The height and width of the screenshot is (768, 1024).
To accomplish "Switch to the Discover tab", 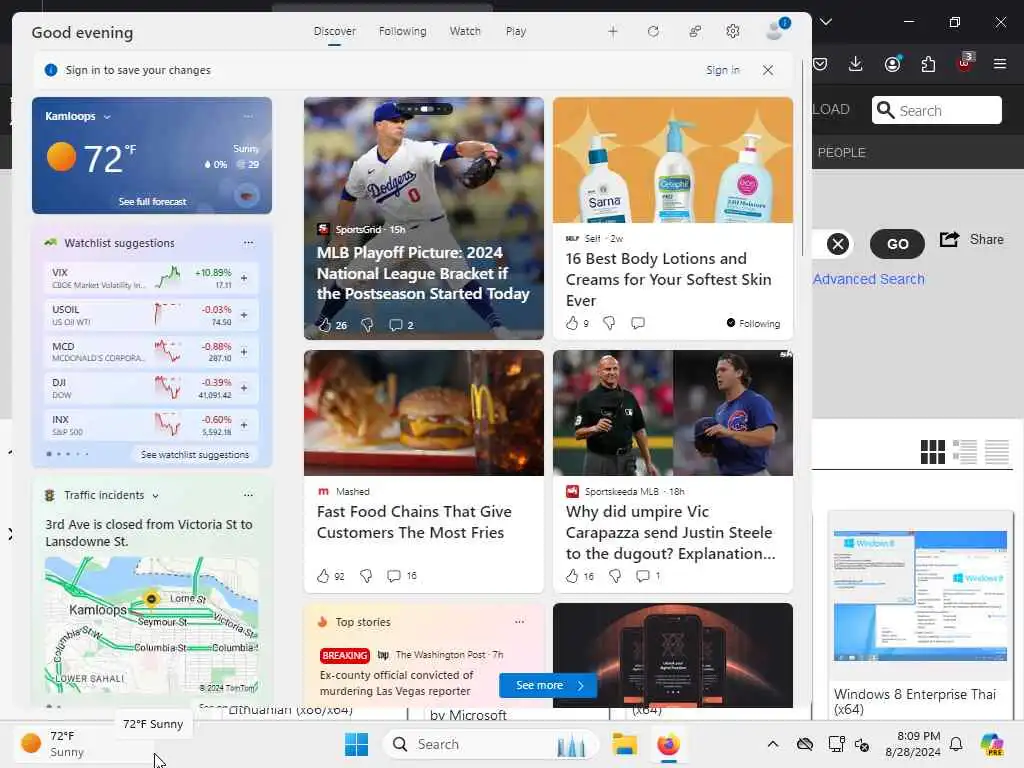I will coord(334,31).
